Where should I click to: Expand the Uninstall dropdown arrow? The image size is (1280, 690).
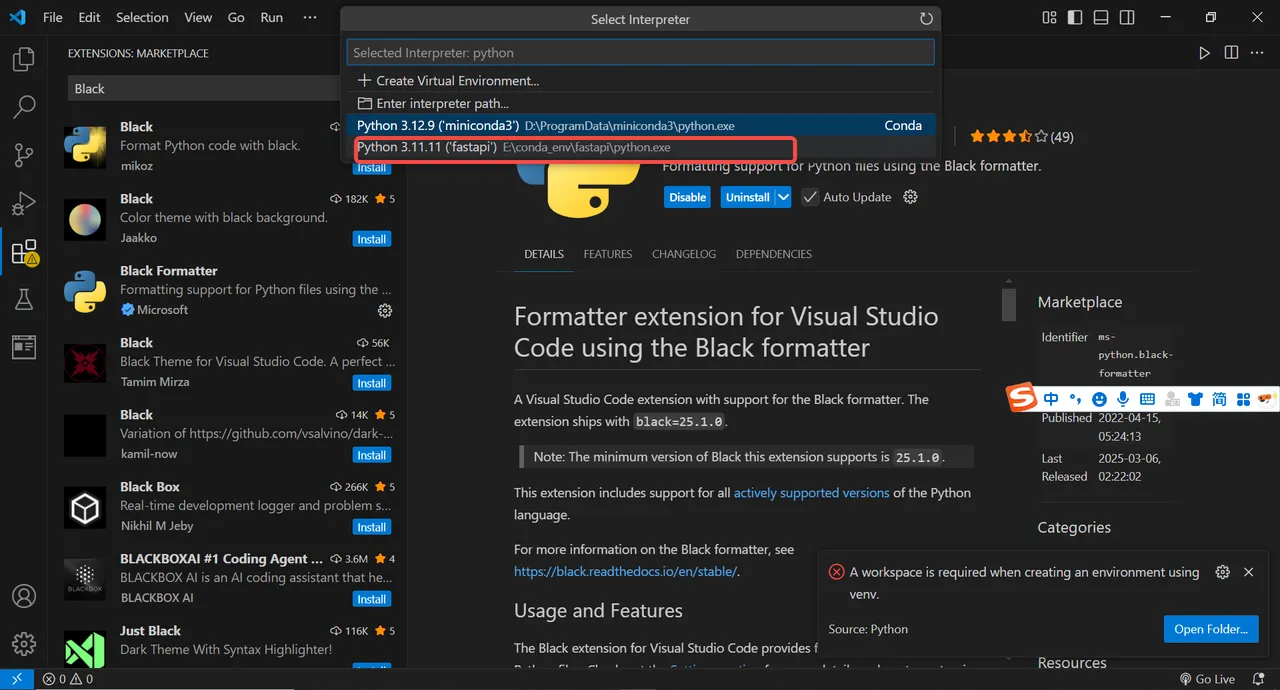pyautogui.click(x=783, y=197)
